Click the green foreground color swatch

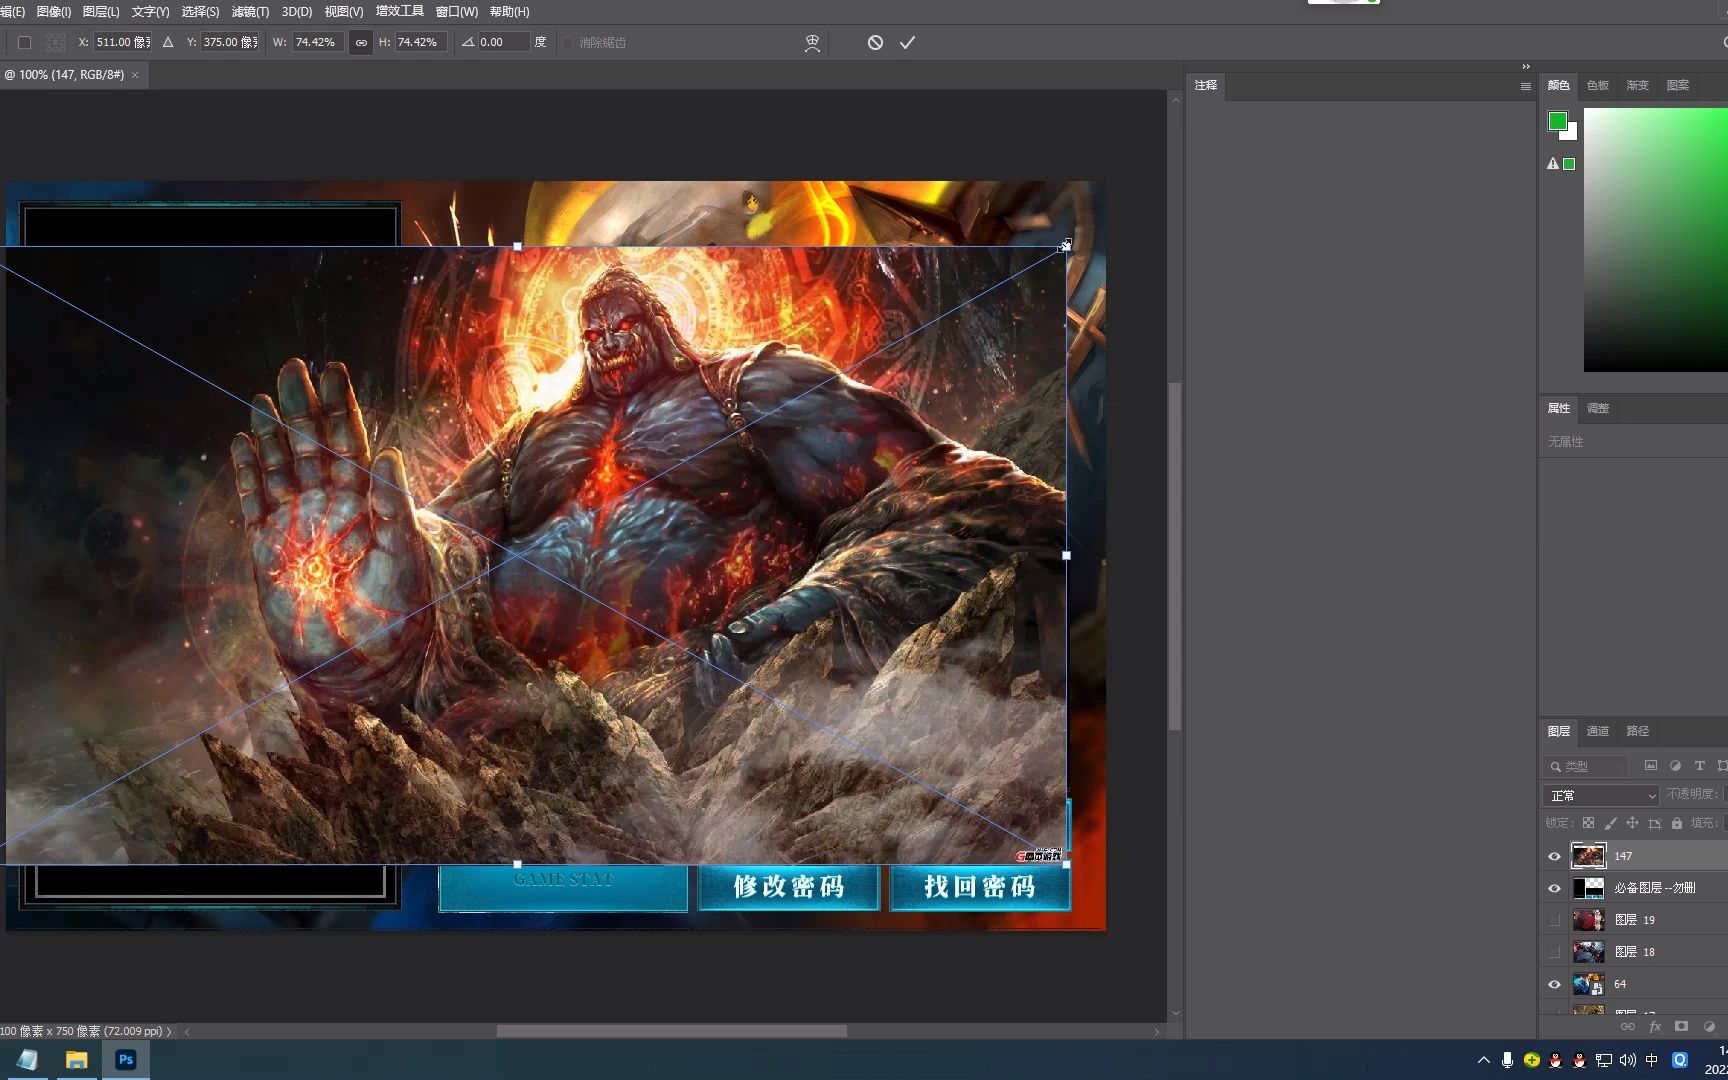1557,121
